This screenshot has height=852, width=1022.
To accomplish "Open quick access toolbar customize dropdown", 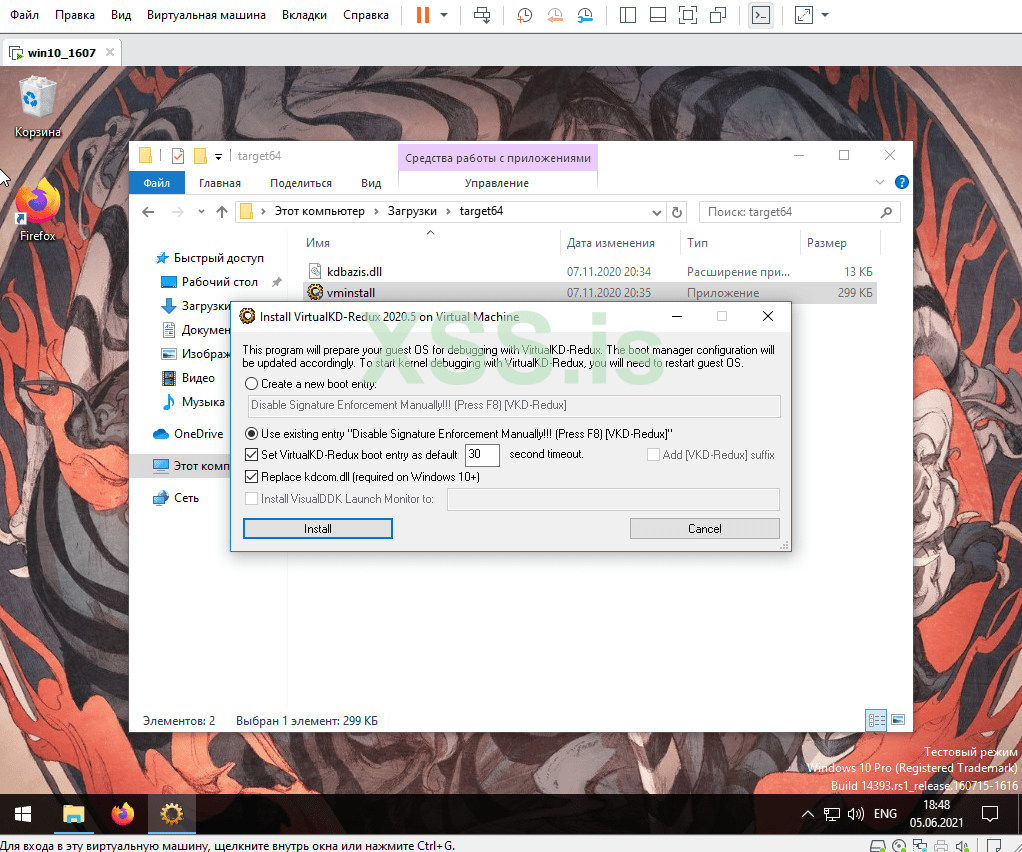I will coord(218,156).
